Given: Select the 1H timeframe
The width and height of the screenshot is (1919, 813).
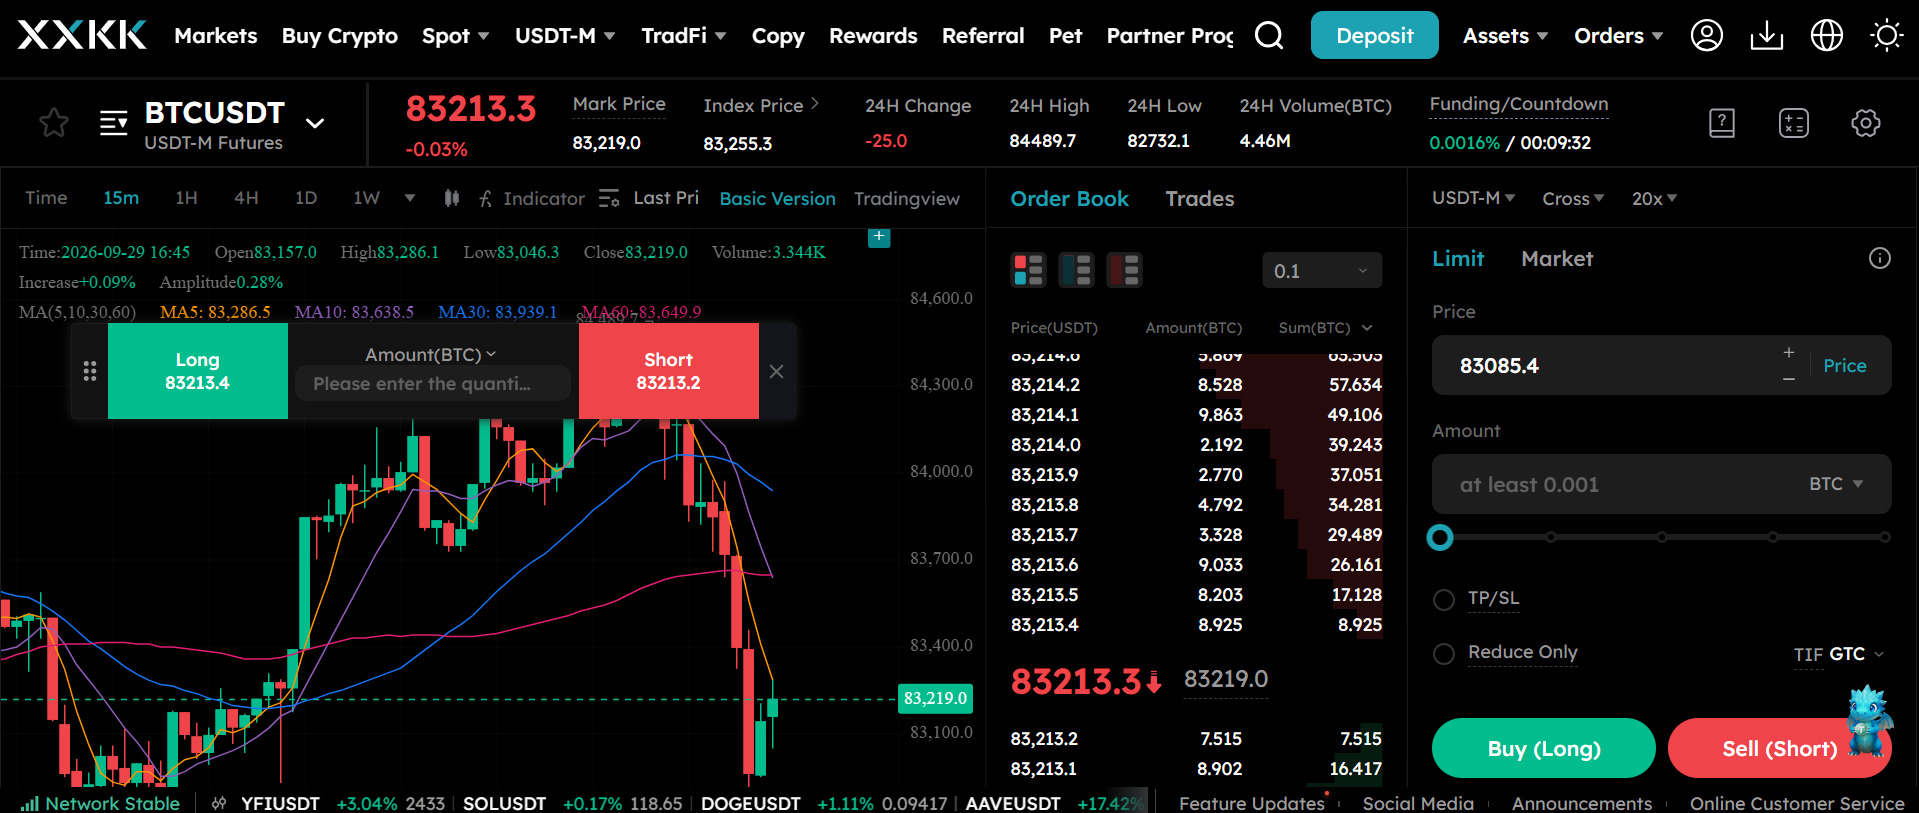Looking at the screenshot, I should tap(186, 198).
